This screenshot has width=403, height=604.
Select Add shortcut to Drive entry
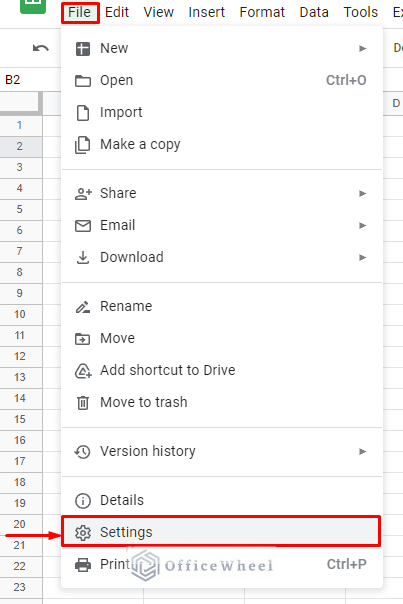(x=222, y=371)
